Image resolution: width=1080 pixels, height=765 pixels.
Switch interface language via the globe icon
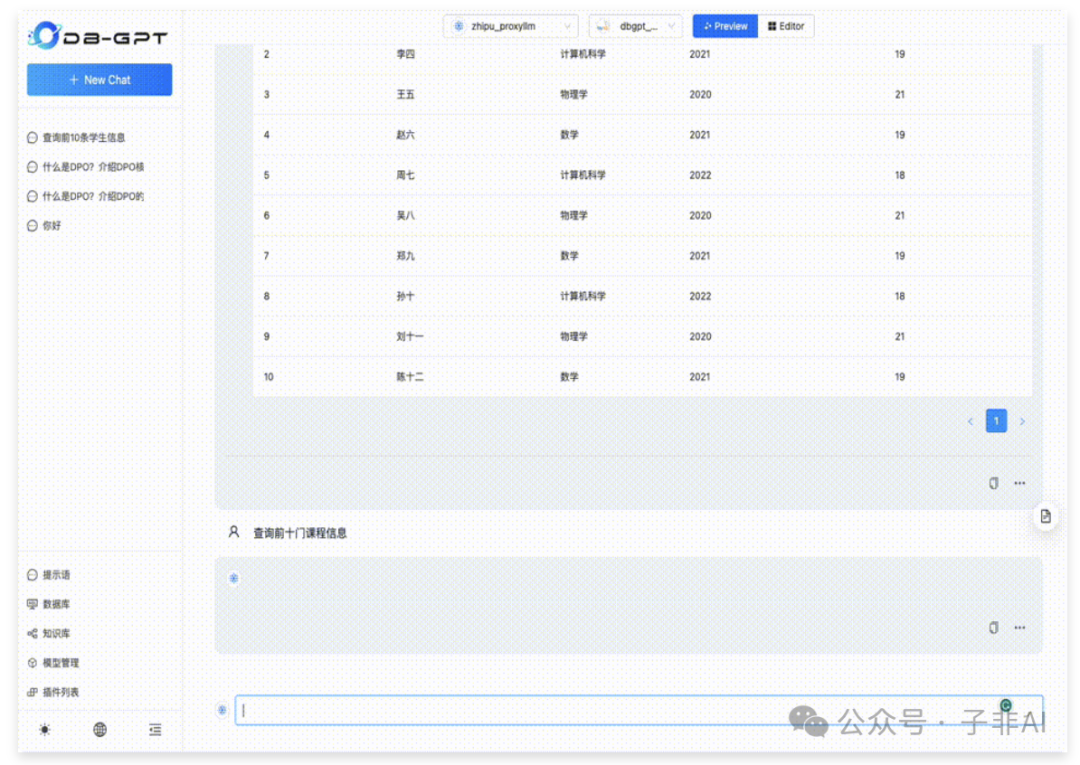99,730
